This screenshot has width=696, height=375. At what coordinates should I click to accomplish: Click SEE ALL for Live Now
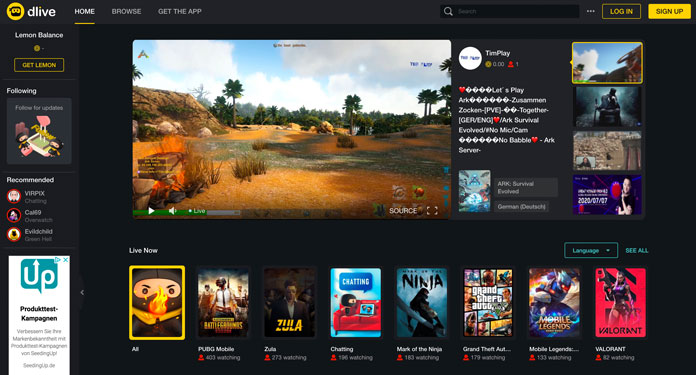pos(637,250)
